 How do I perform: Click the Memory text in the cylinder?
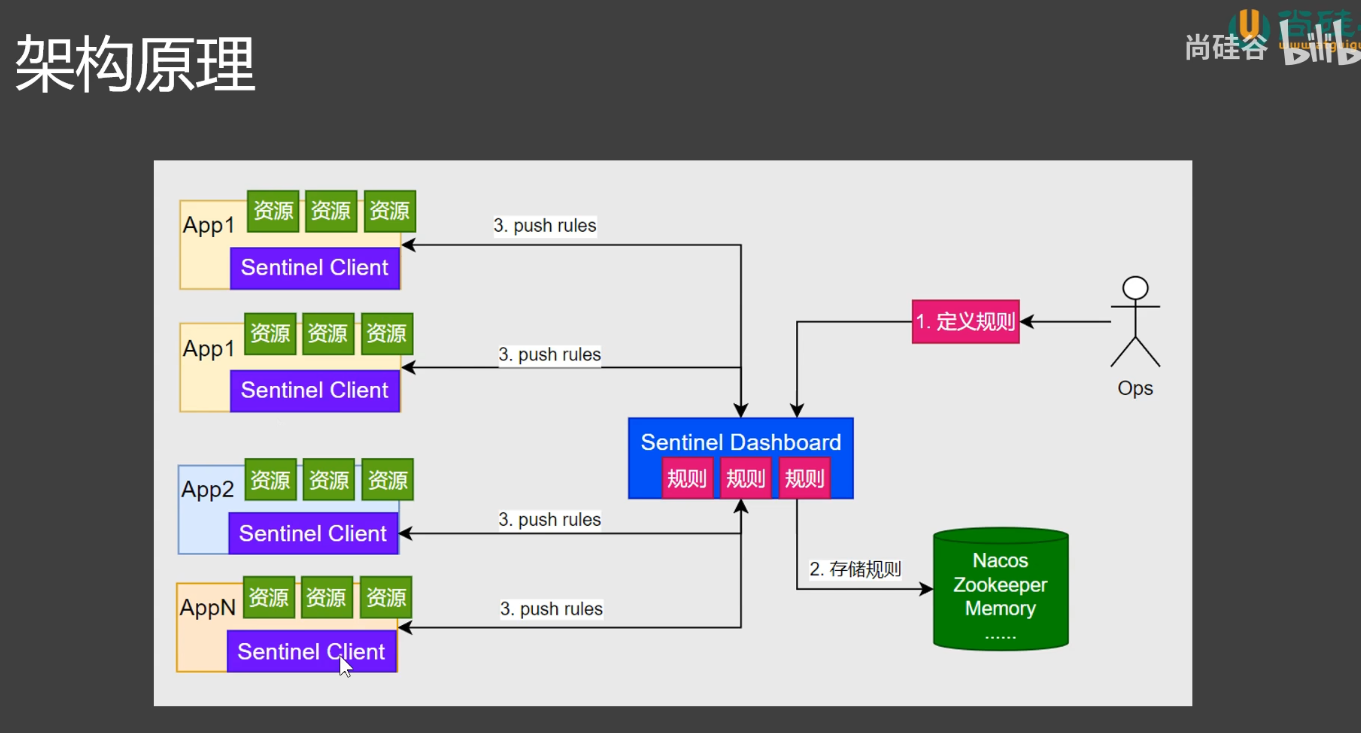tap(1000, 608)
